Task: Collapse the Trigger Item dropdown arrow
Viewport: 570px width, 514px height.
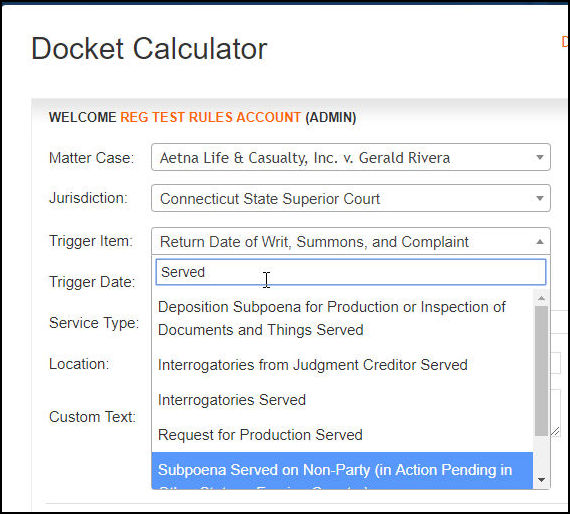Action: pos(540,242)
